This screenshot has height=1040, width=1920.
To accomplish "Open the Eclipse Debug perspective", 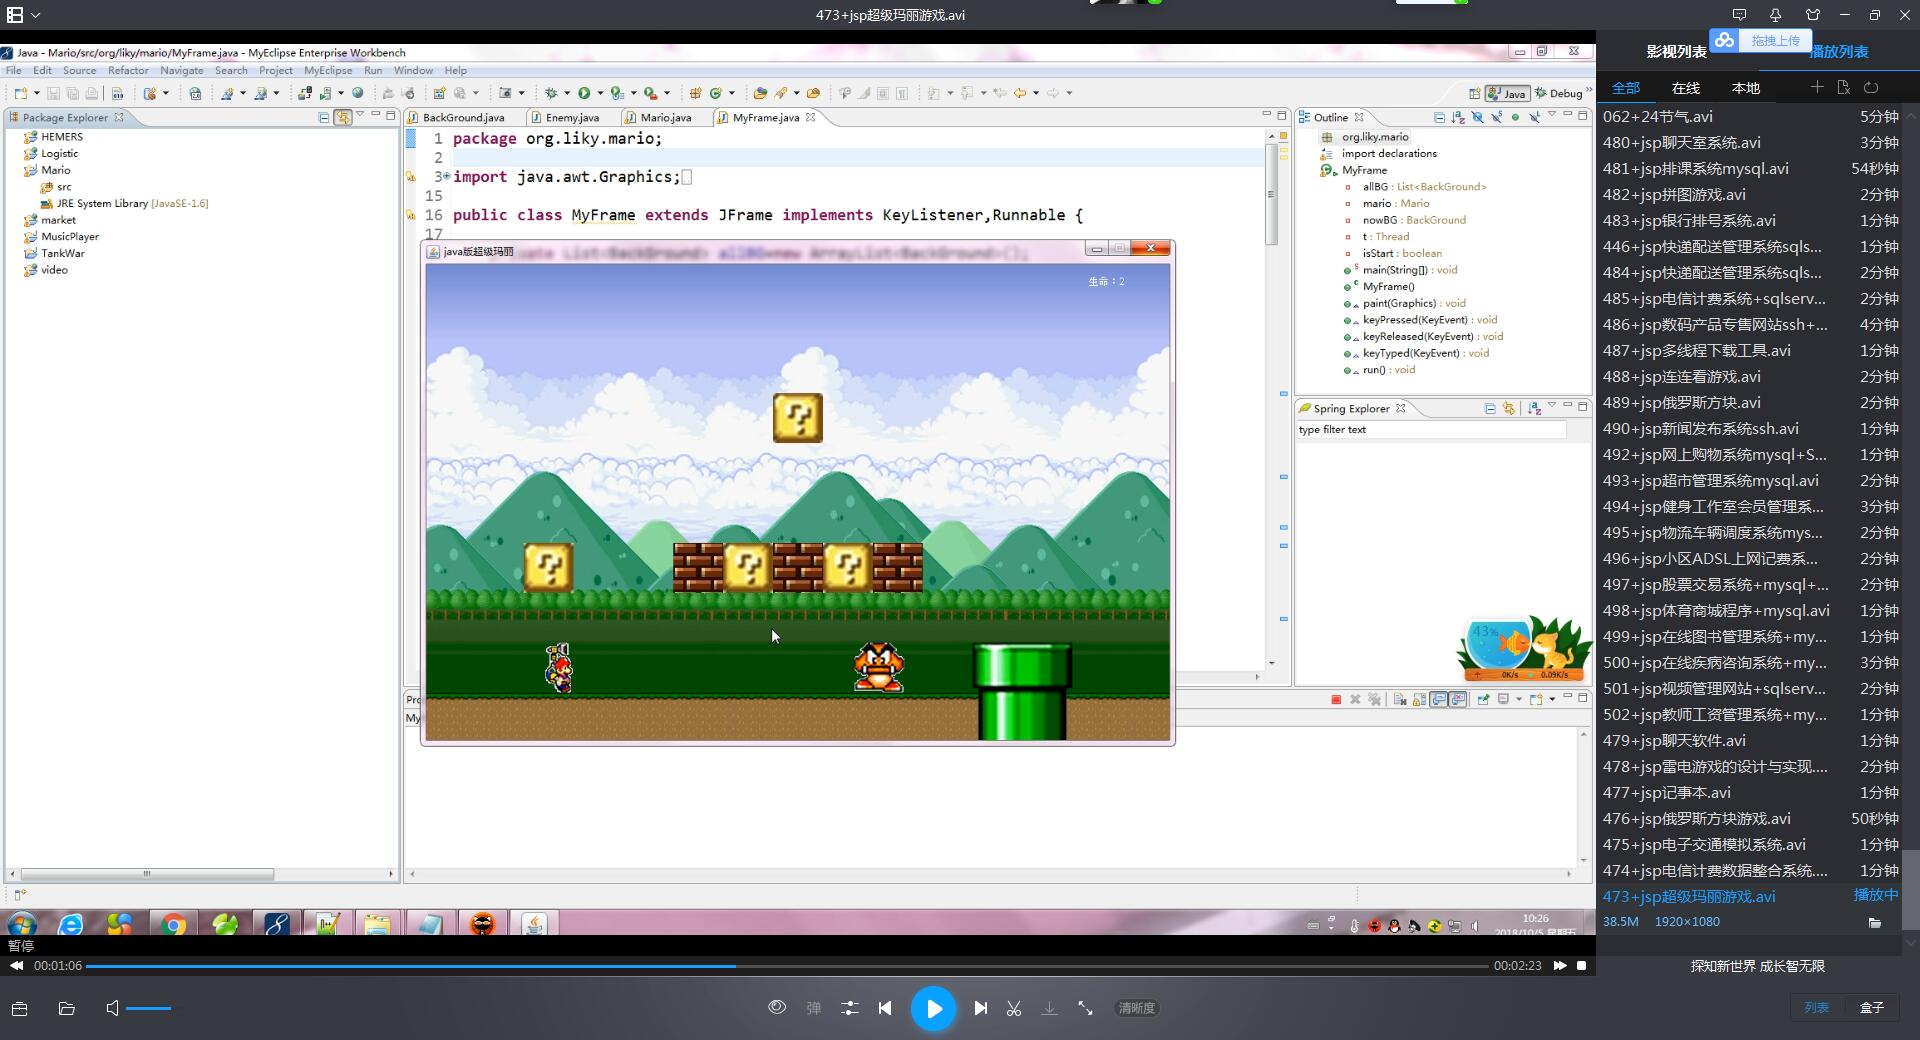I will point(1560,93).
